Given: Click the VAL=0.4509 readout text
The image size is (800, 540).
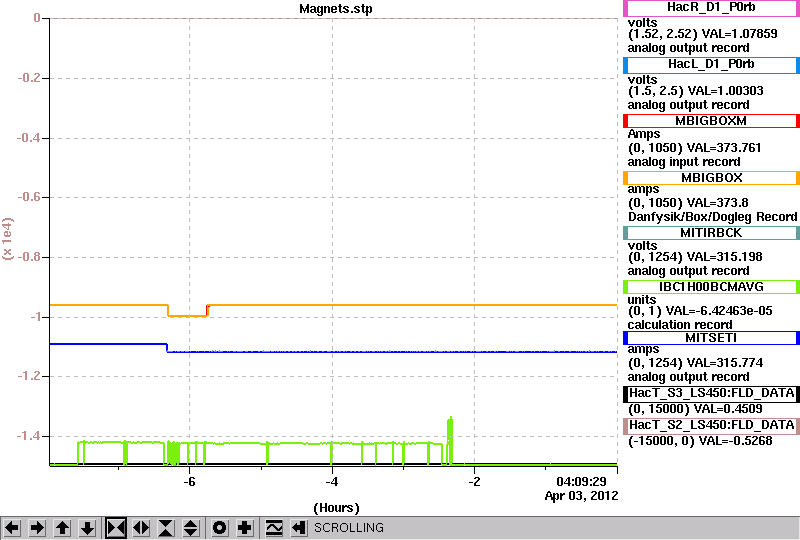Looking at the screenshot, I should 727,409.
